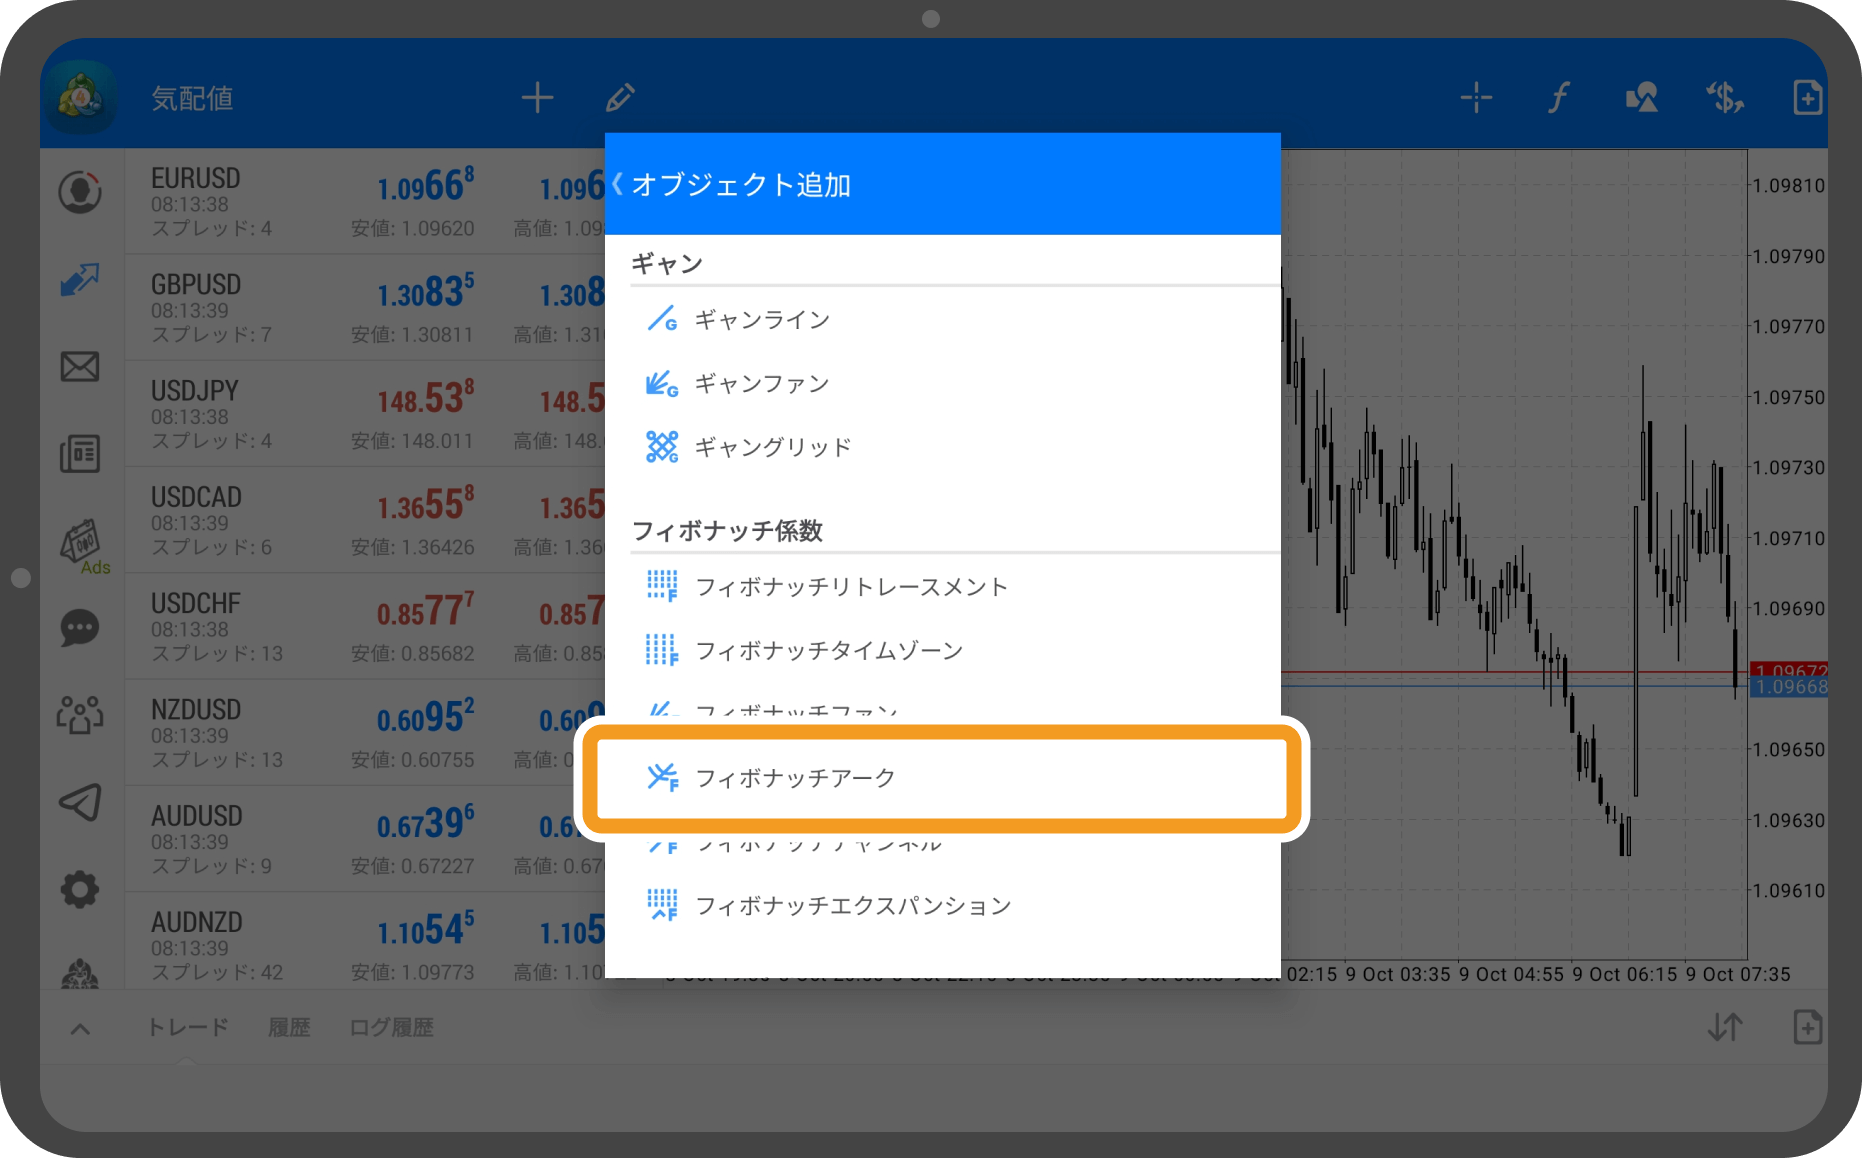
Task: Go back using the オブジェクト追加 header chevron
Action: (x=618, y=183)
